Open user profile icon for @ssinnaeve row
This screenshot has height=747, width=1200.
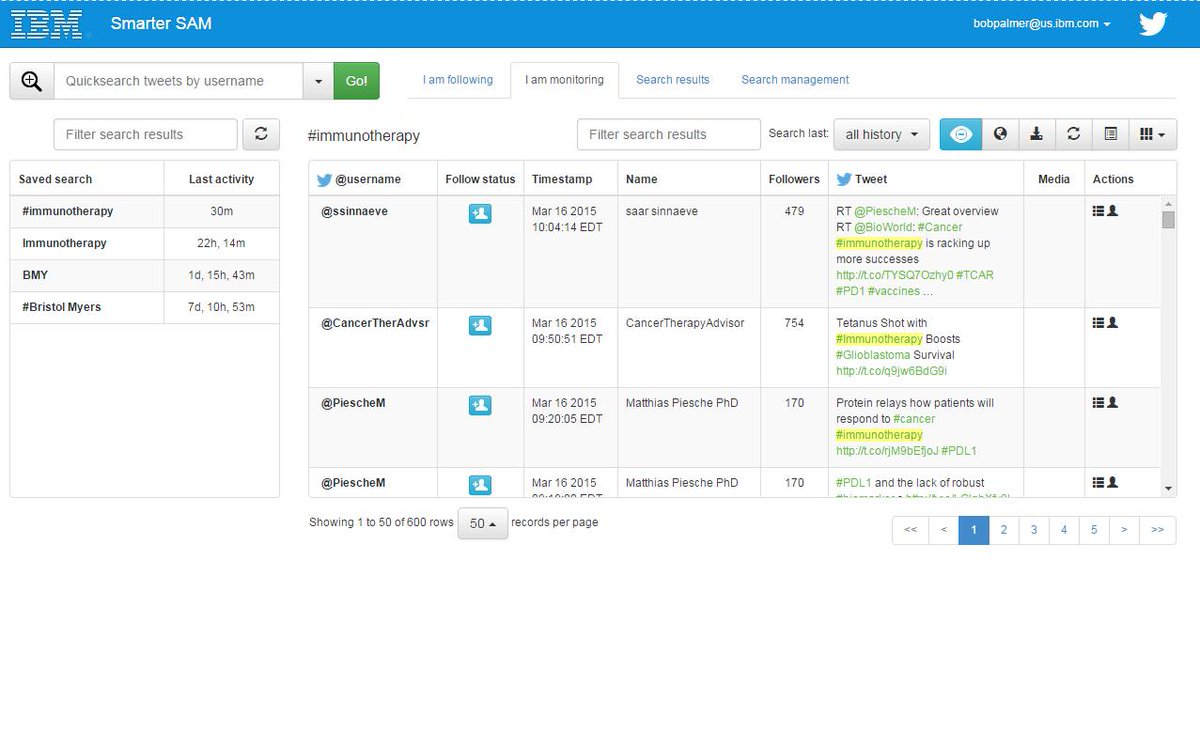click(x=1112, y=211)
